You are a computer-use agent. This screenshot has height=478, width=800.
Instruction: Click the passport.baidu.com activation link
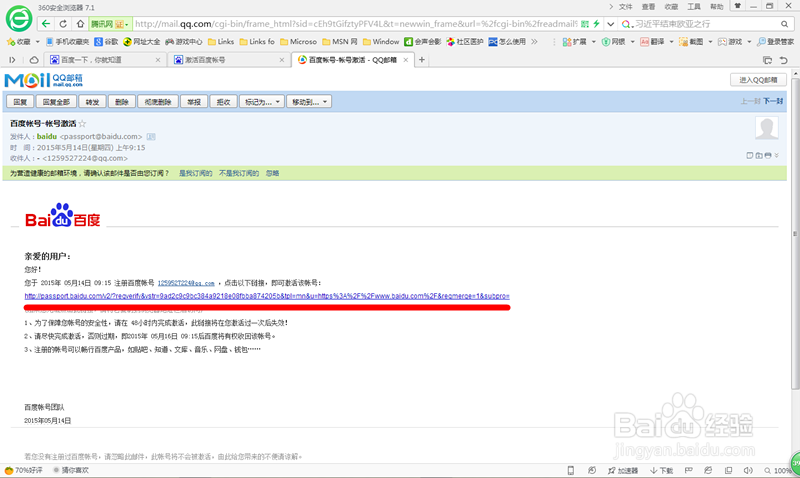(267, 296)
